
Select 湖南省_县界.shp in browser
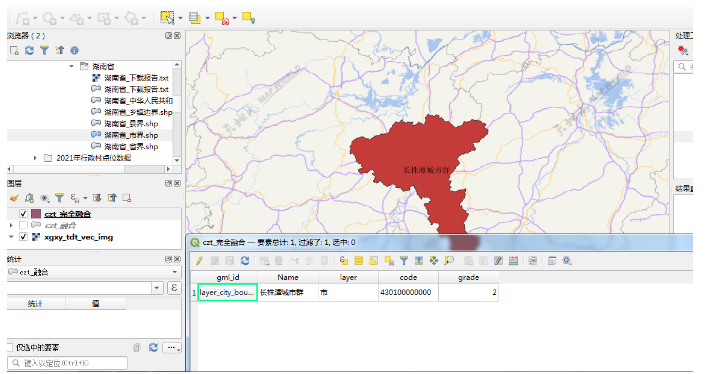131,124
